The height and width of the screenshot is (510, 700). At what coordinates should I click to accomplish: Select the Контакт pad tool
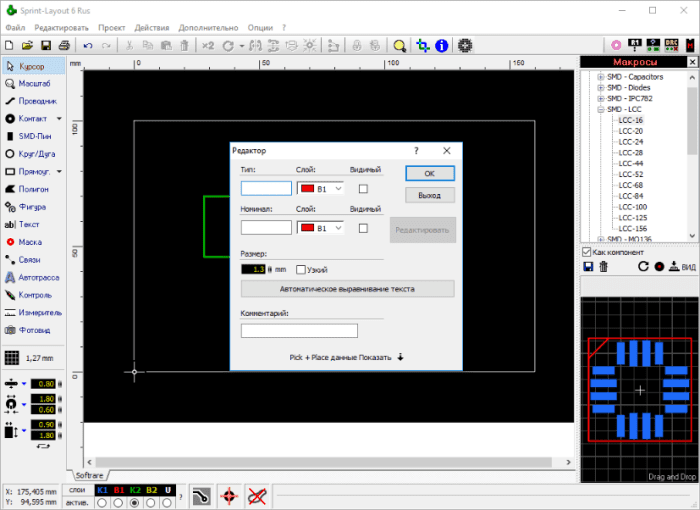28,119
